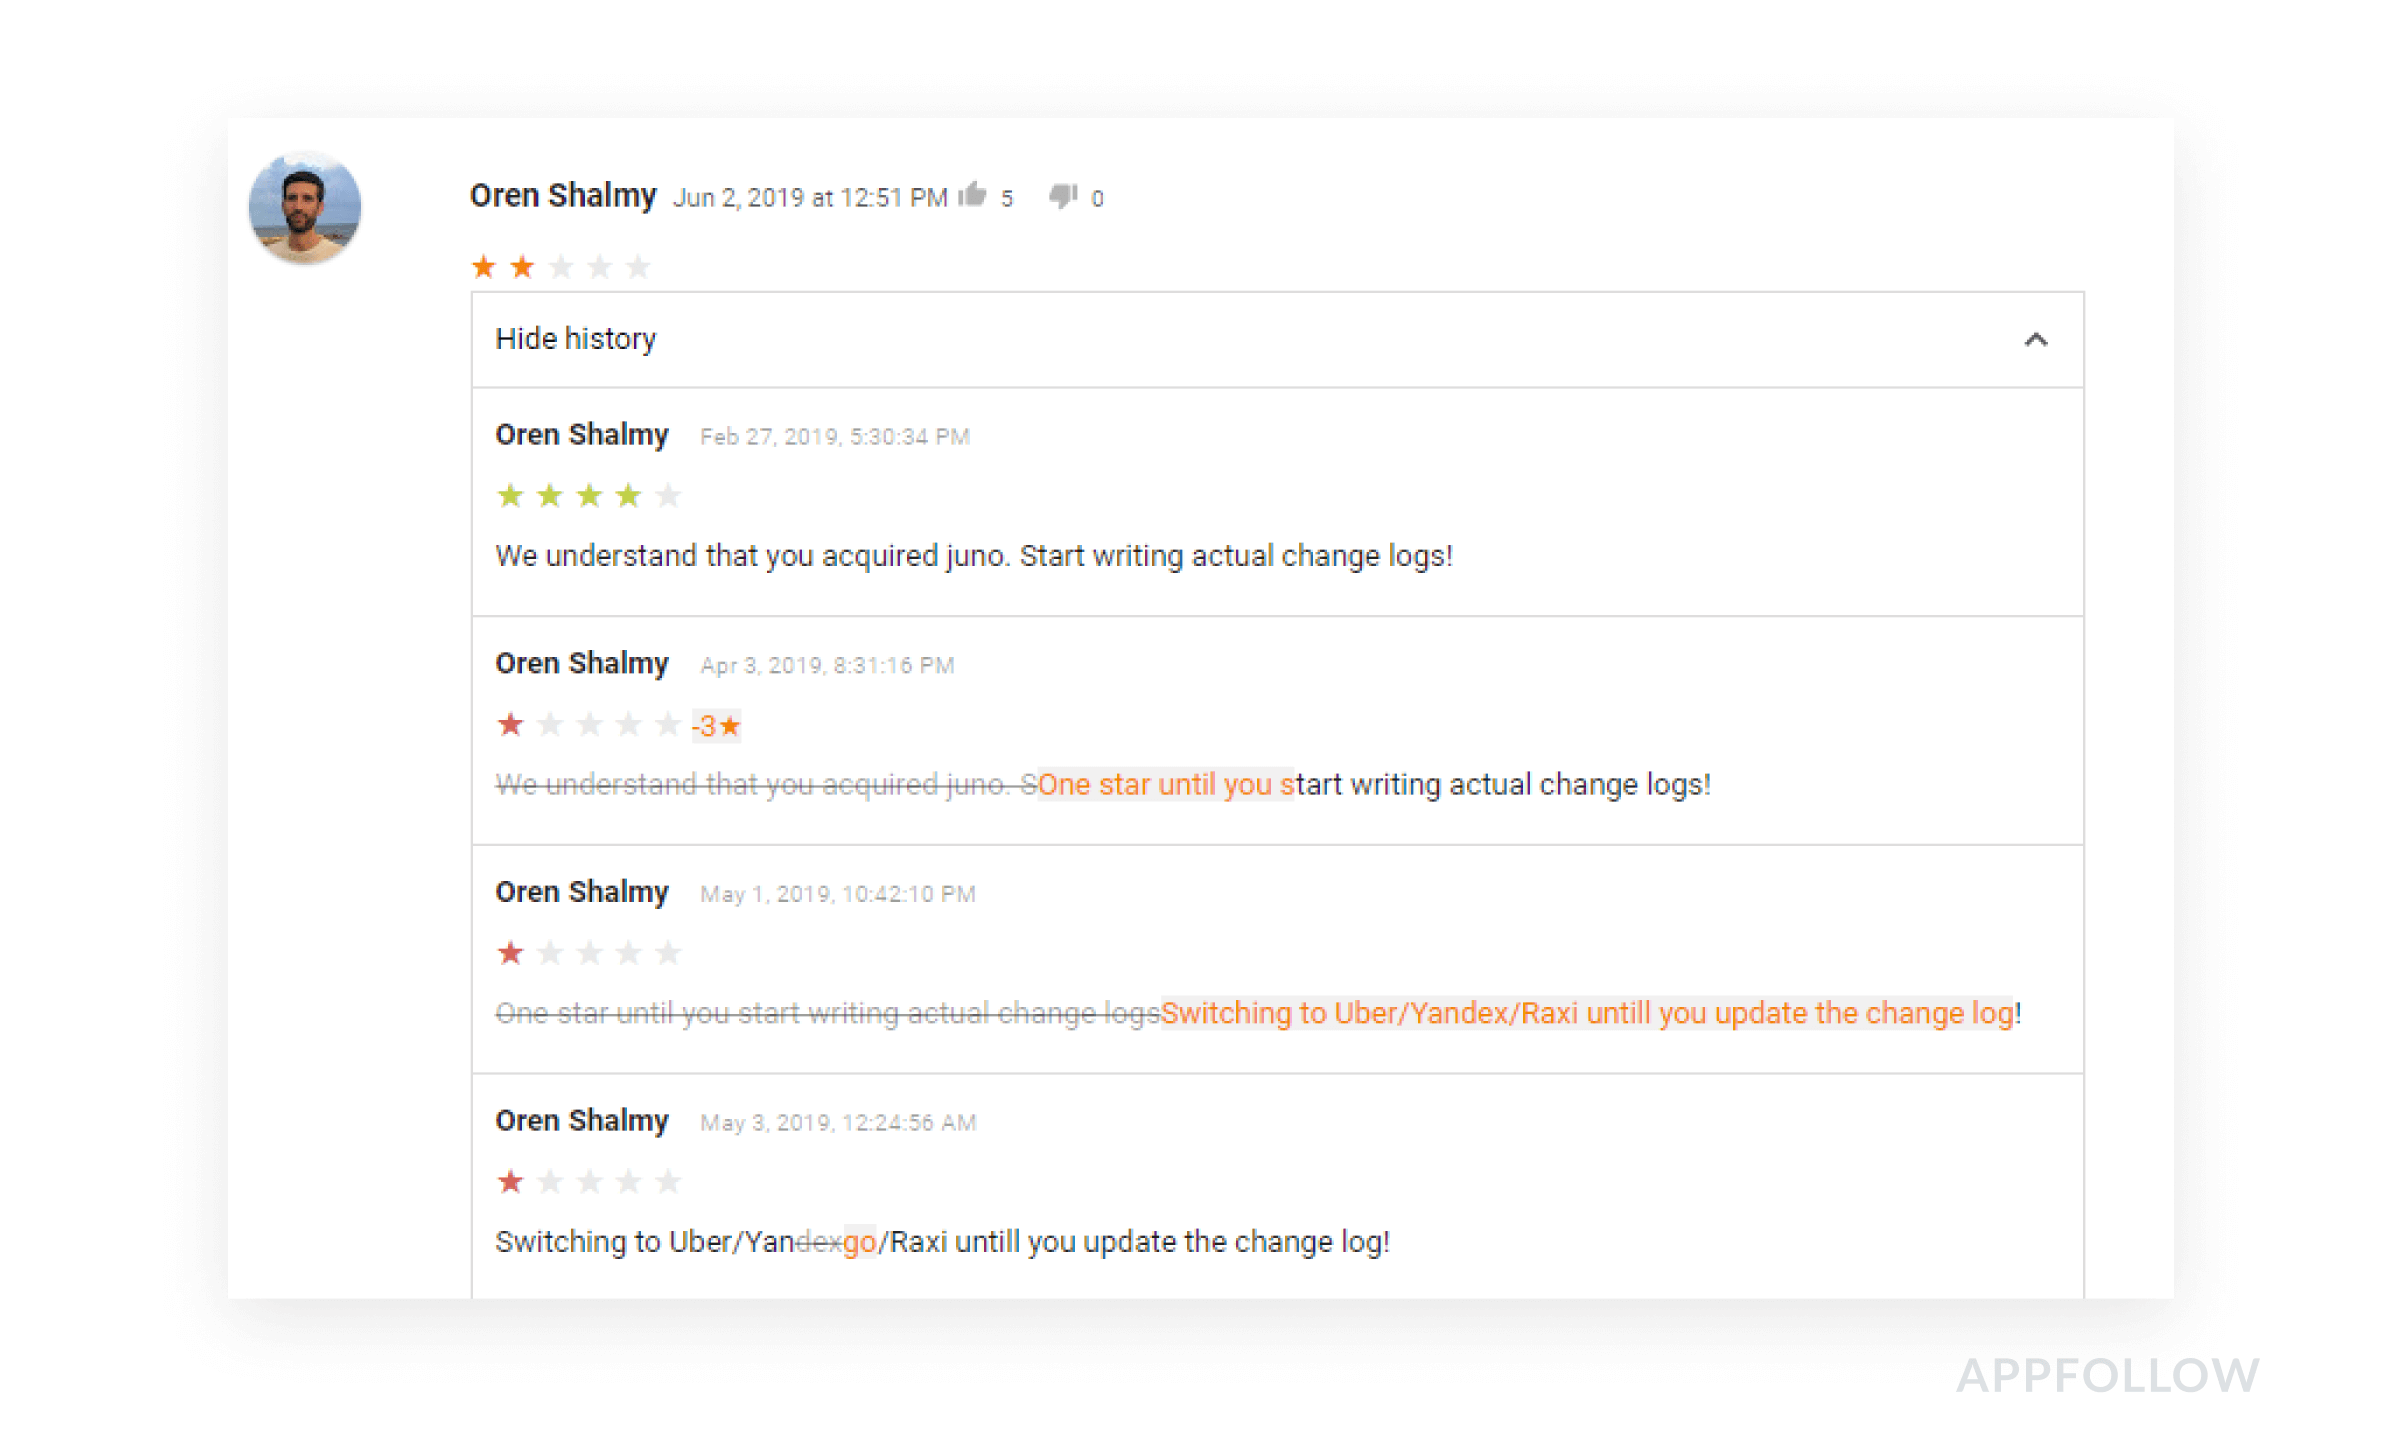Click the one-star rating from May 1
2400x1452 pixels.
pos(588,953)
